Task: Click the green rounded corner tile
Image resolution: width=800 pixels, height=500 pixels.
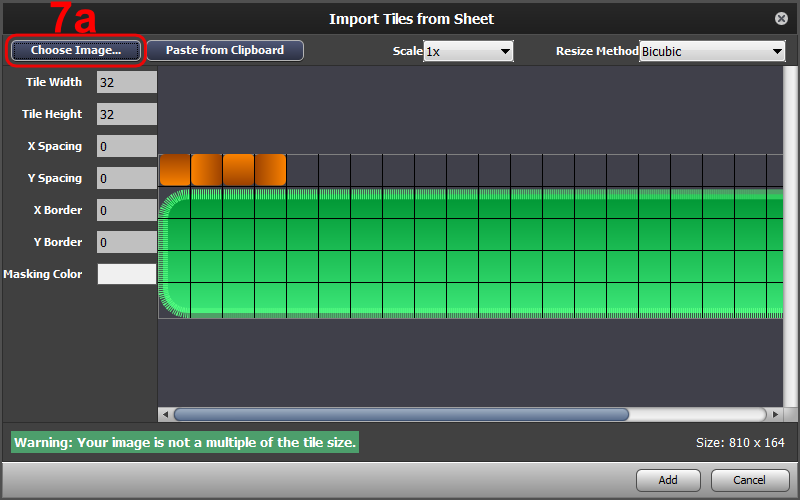Action: click(174, 204)
